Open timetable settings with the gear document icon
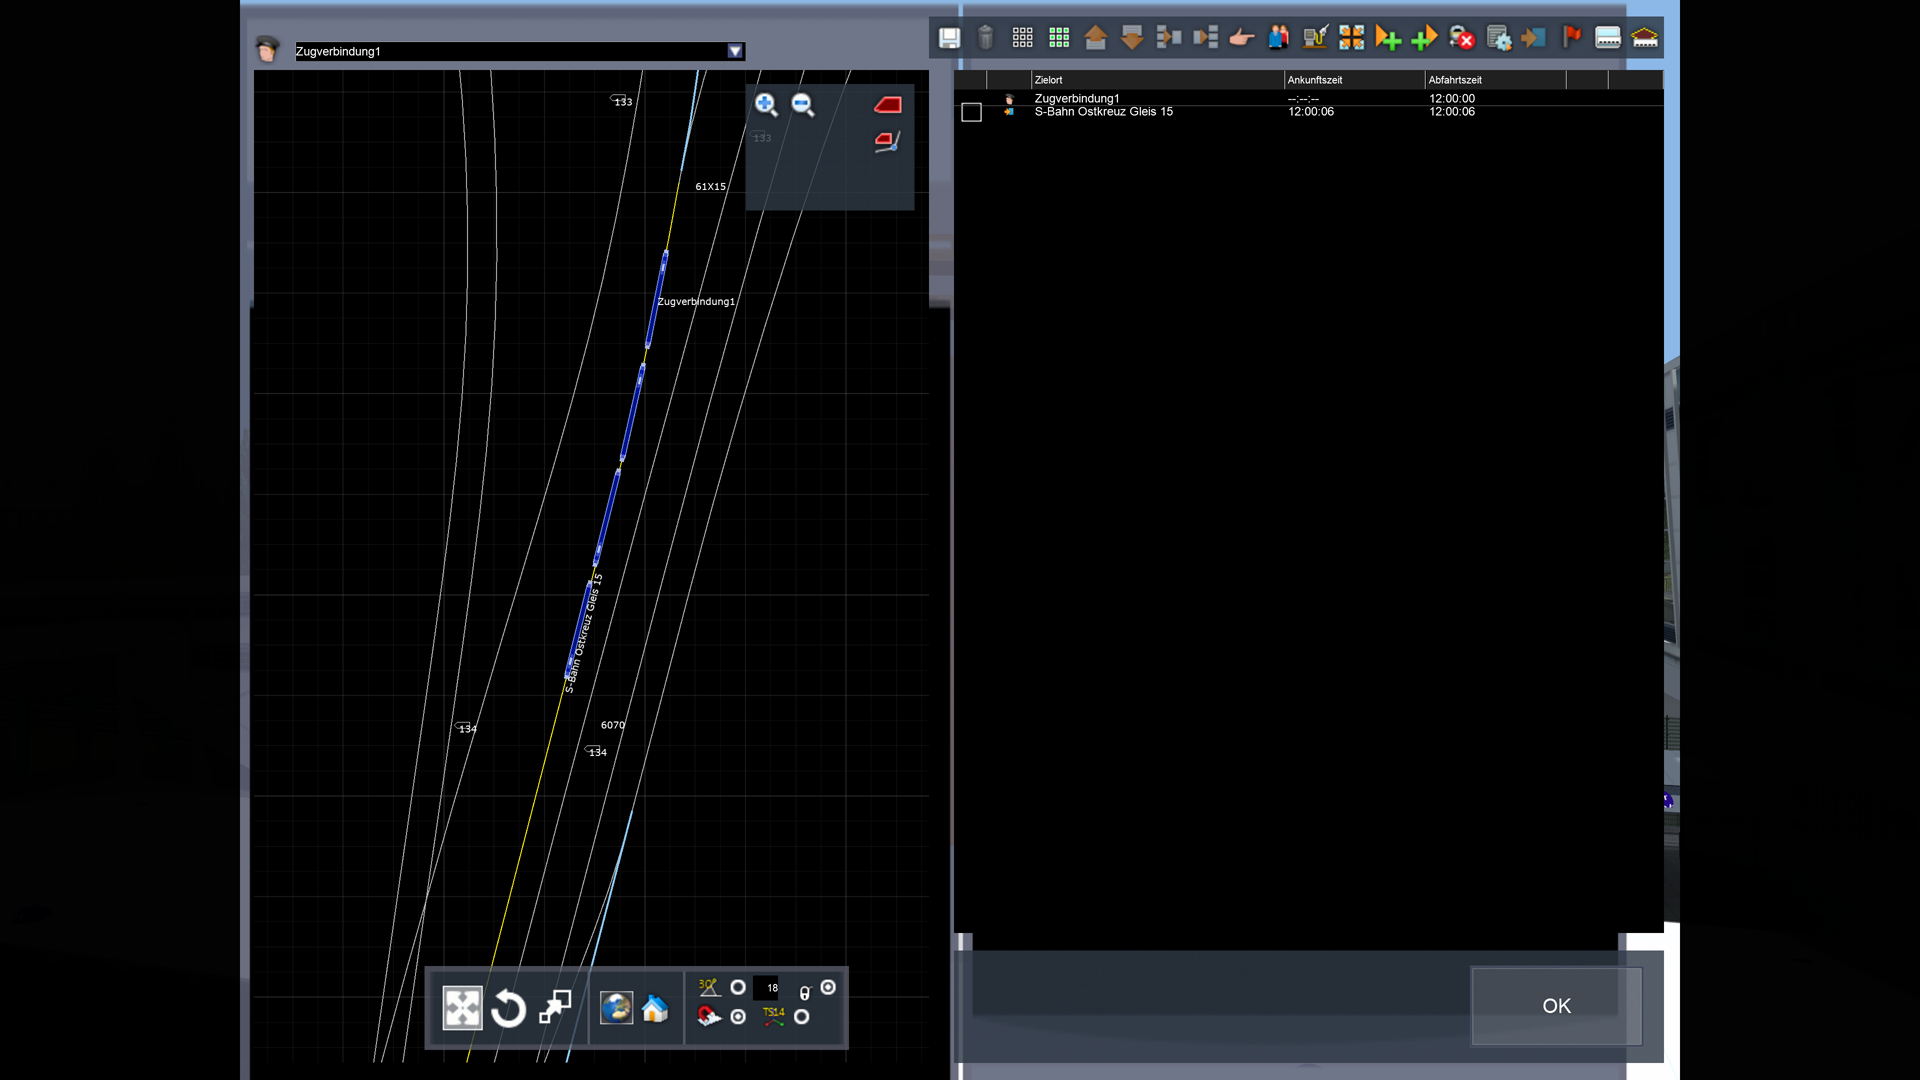 (x=1498, y=38)
